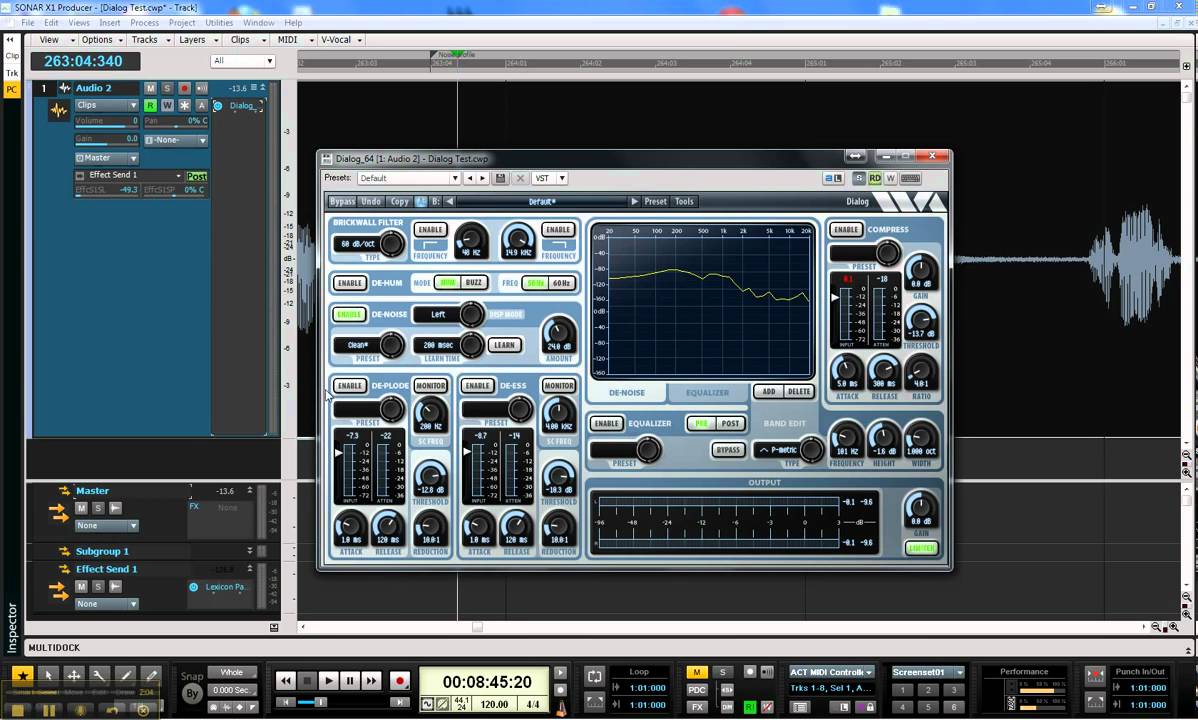Go to next plugin preset arrow
The width and height of the screenshot is (1198, 720).
482,178
